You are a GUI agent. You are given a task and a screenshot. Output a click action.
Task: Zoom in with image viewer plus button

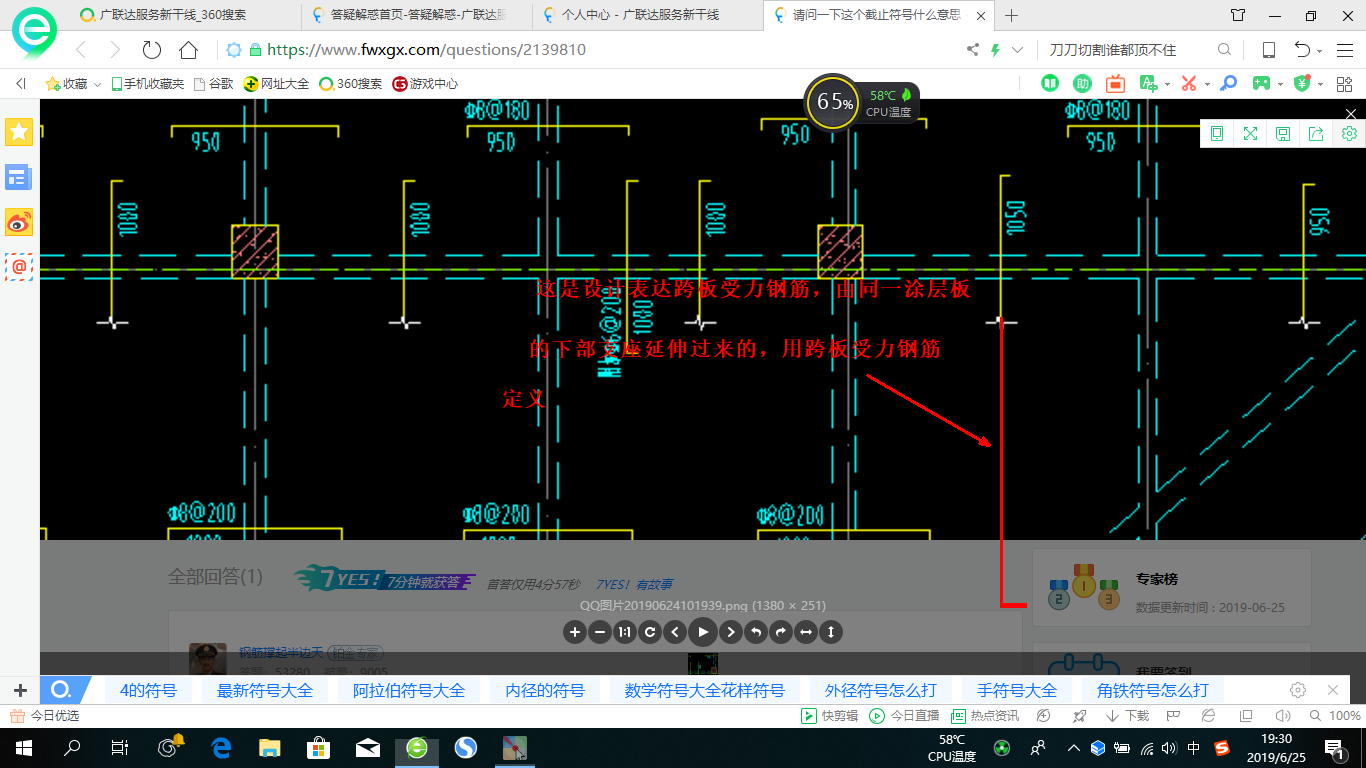pos(575,632)
